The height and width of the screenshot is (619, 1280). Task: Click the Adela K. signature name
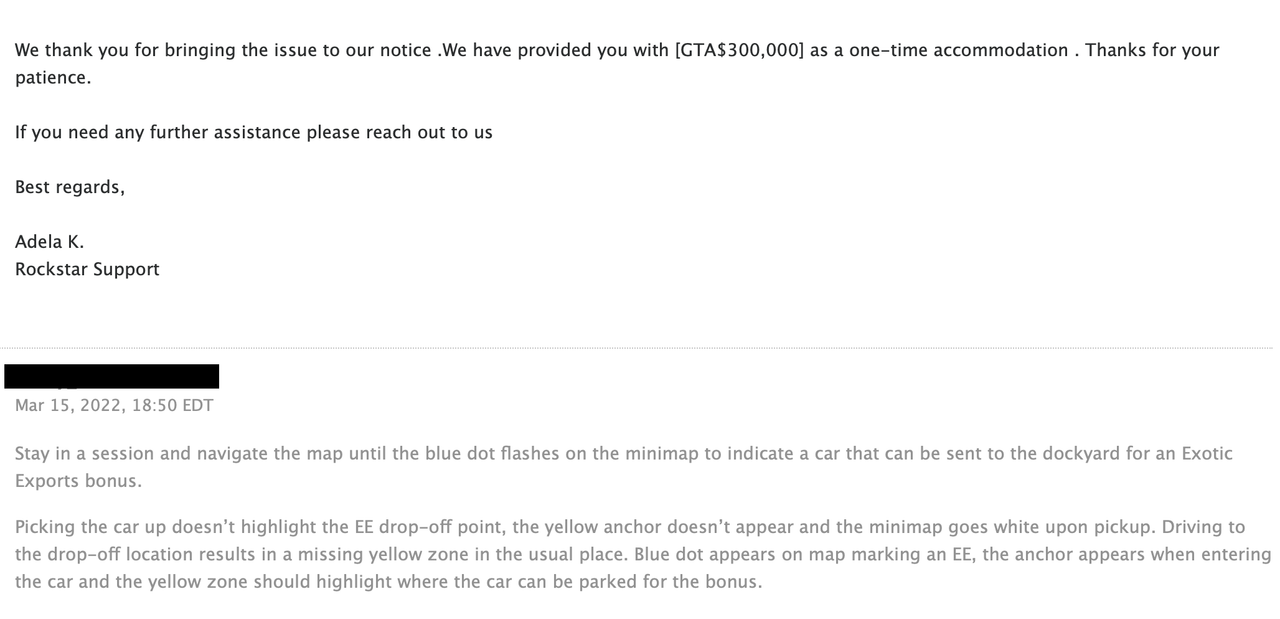(x=50, y=242)
